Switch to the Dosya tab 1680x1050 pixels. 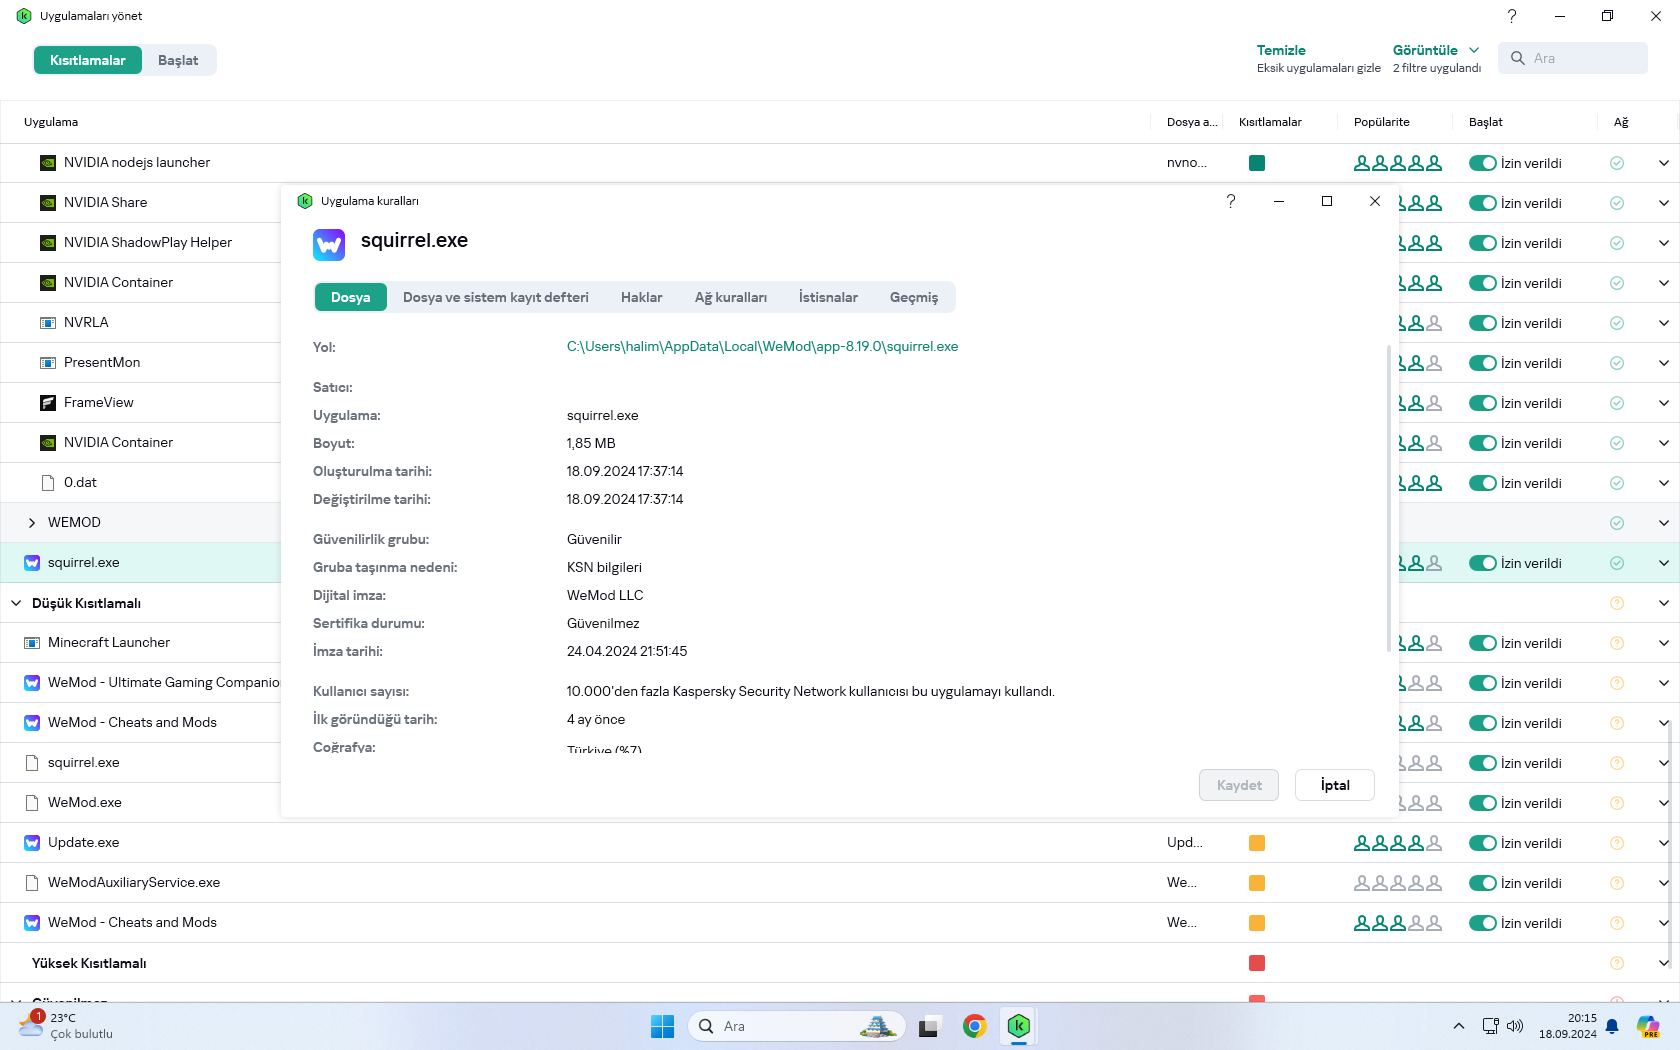tap(351, 297)
